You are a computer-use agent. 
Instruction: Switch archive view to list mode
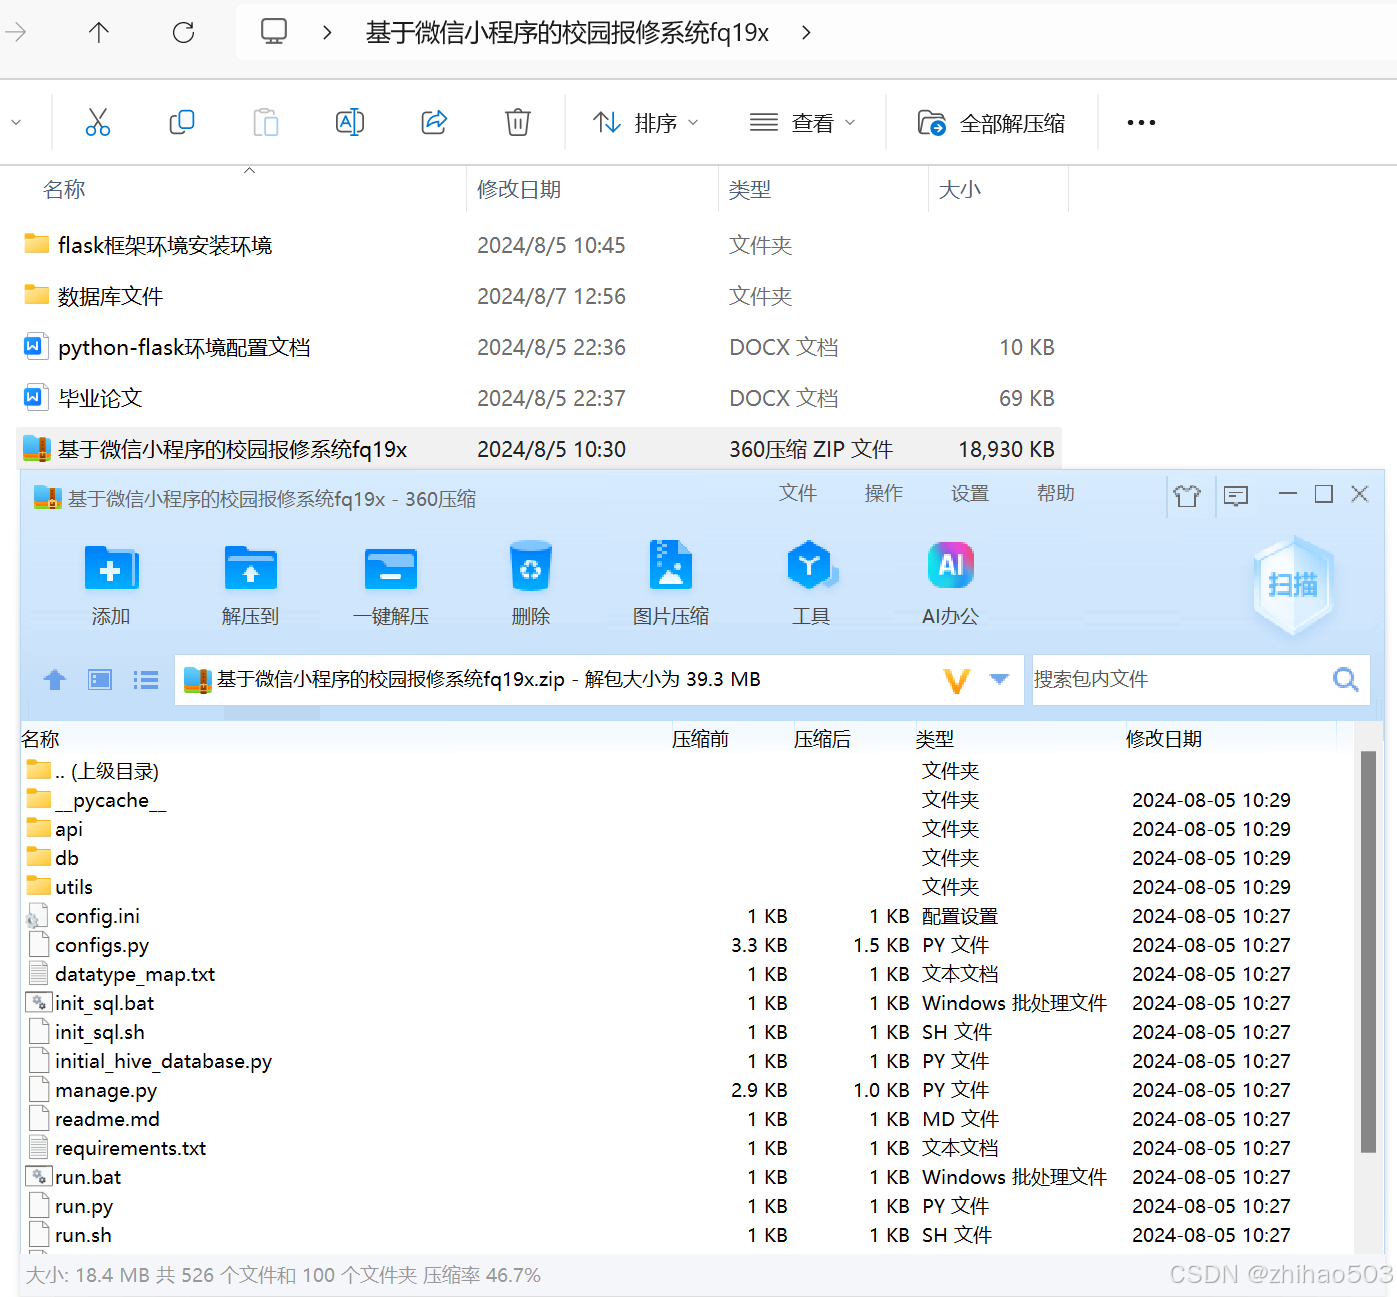tap(145, 679)
